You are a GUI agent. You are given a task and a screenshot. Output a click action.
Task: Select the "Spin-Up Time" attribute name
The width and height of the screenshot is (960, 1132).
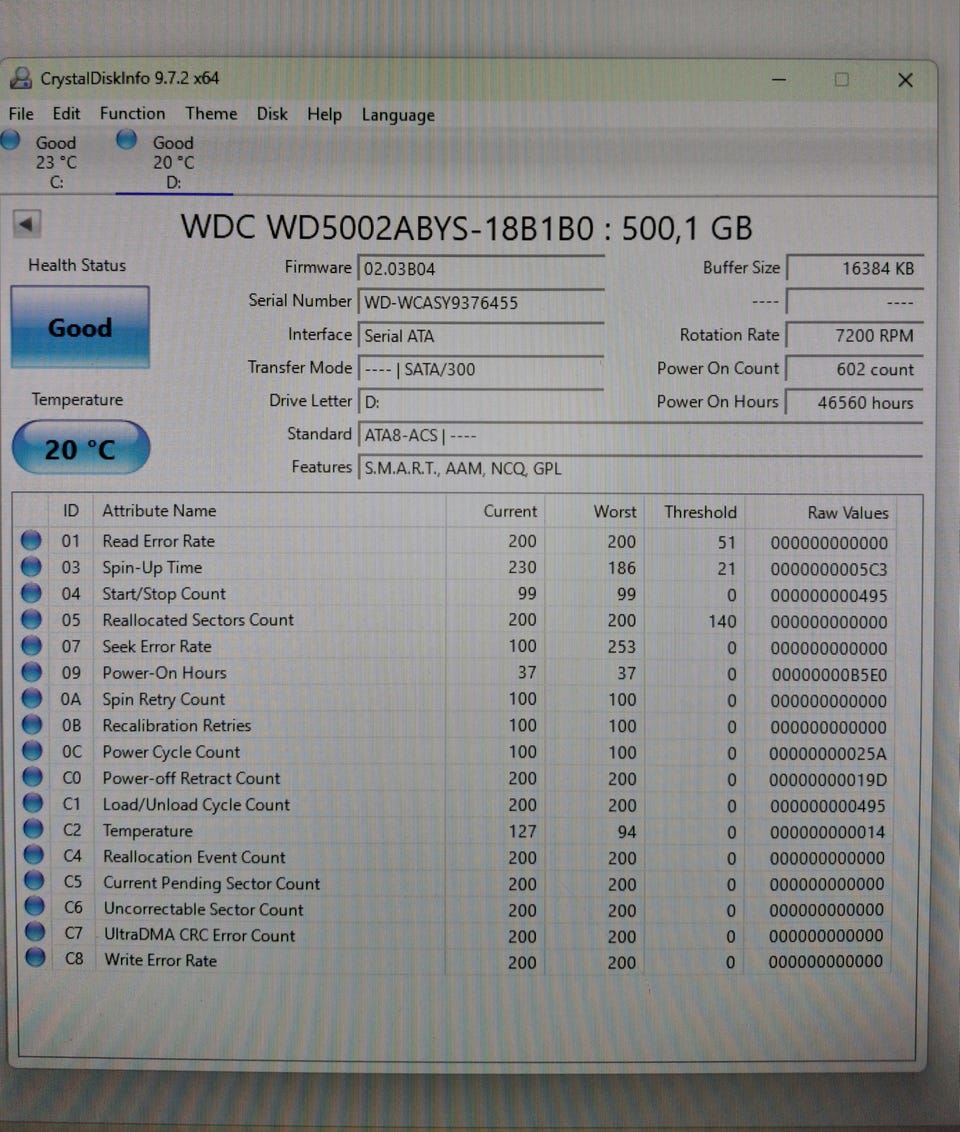click(152, 567)
